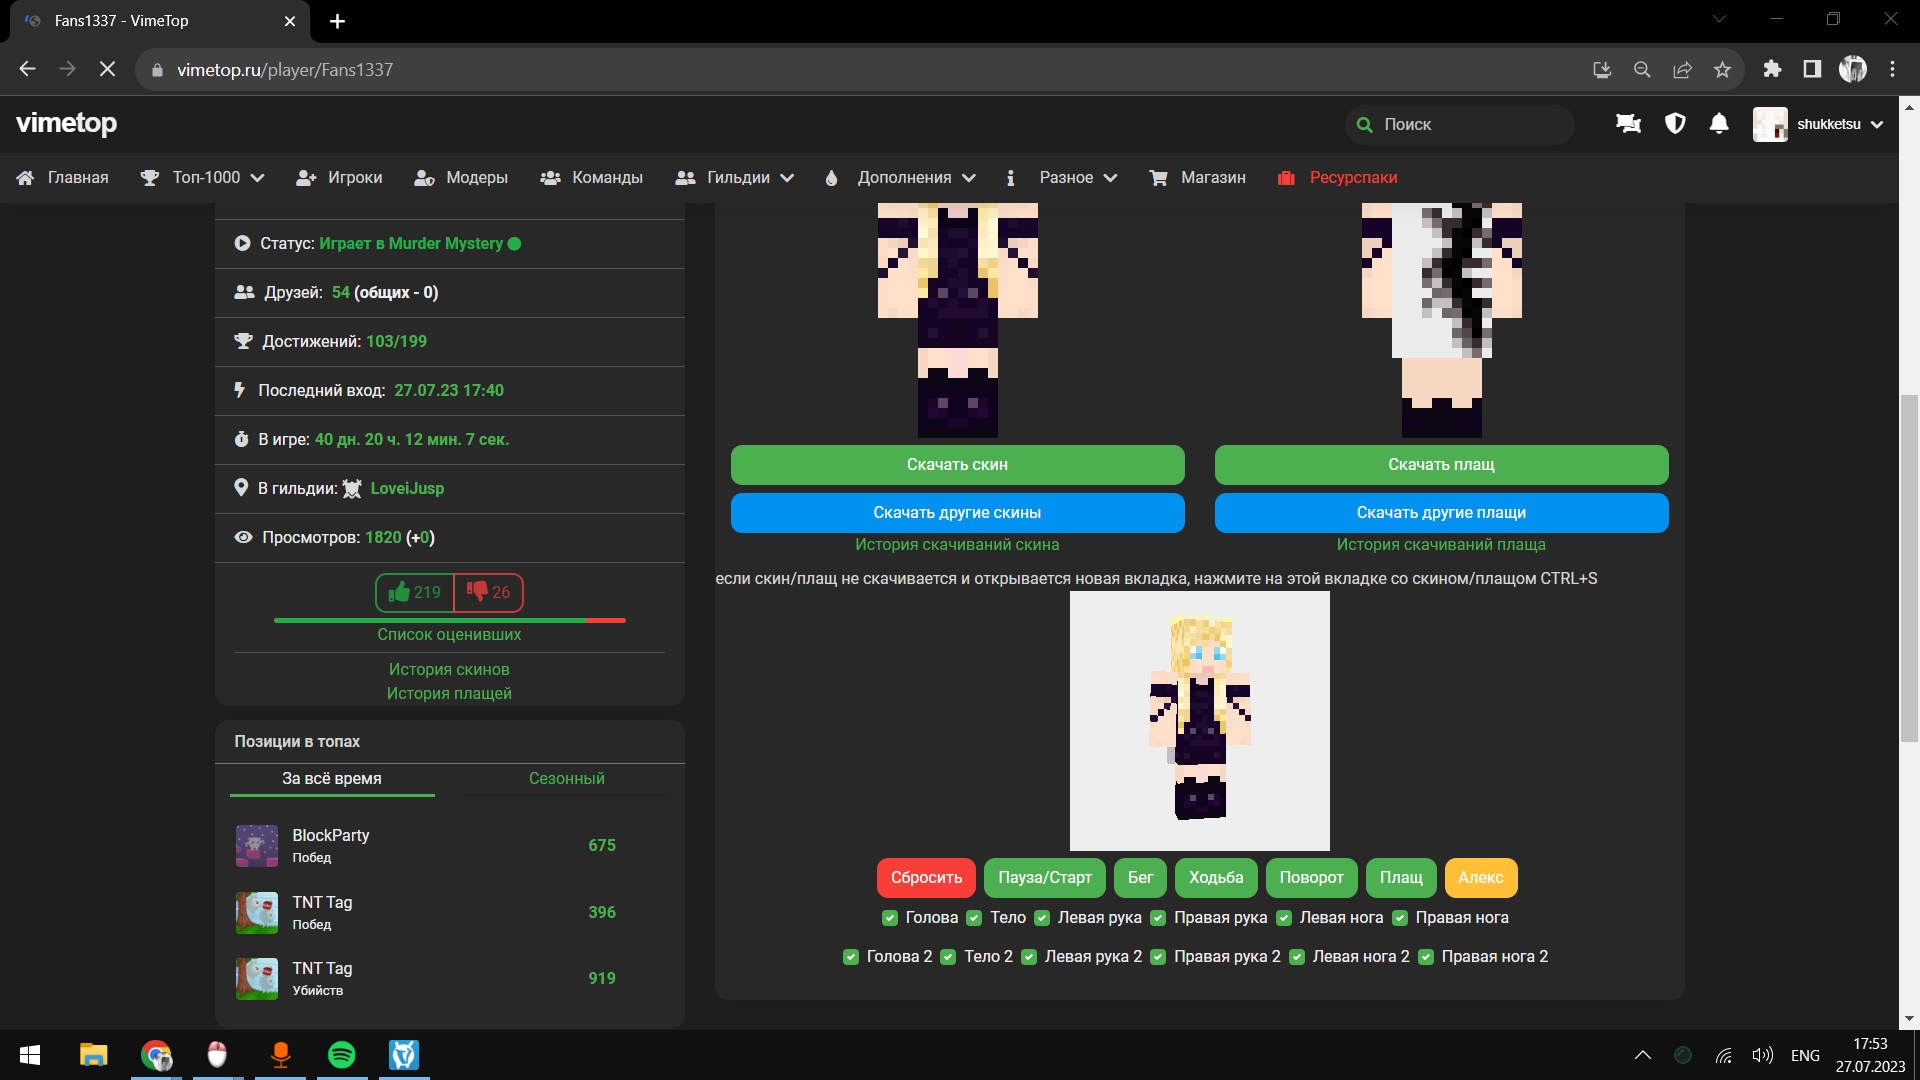
Task: Expand the Гильдии dropdown menu
Action: [x=736, y=177]
